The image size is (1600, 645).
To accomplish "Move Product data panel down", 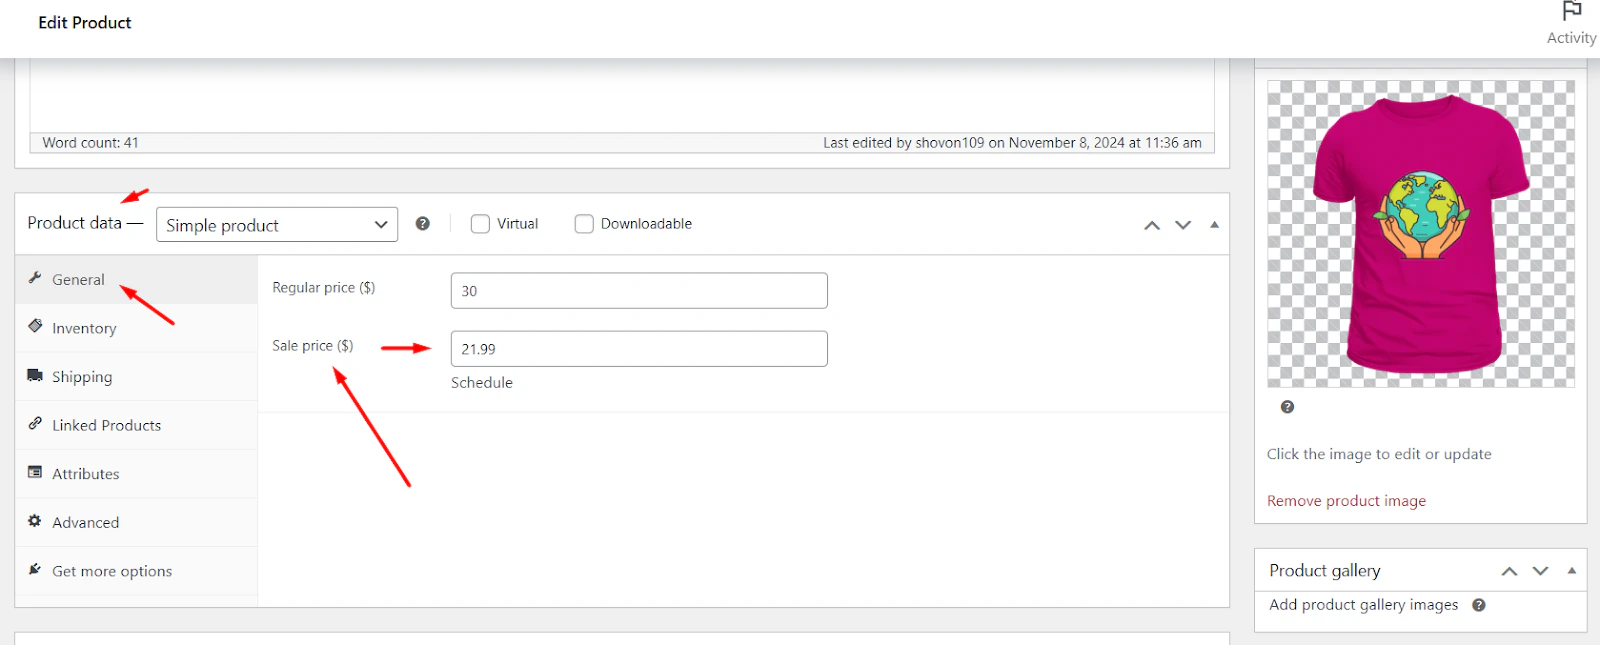I will pyautogui.click(x=1183, y=225).
